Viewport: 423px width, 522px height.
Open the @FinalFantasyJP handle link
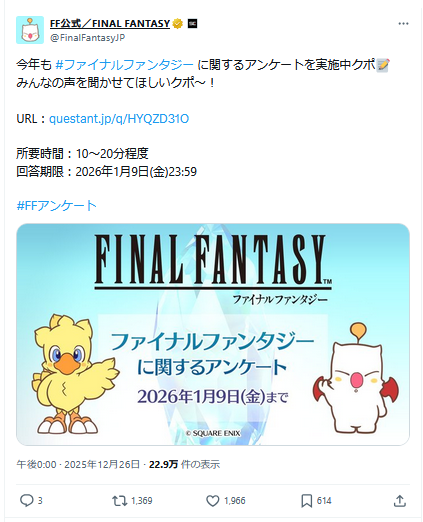click(87, 38)
